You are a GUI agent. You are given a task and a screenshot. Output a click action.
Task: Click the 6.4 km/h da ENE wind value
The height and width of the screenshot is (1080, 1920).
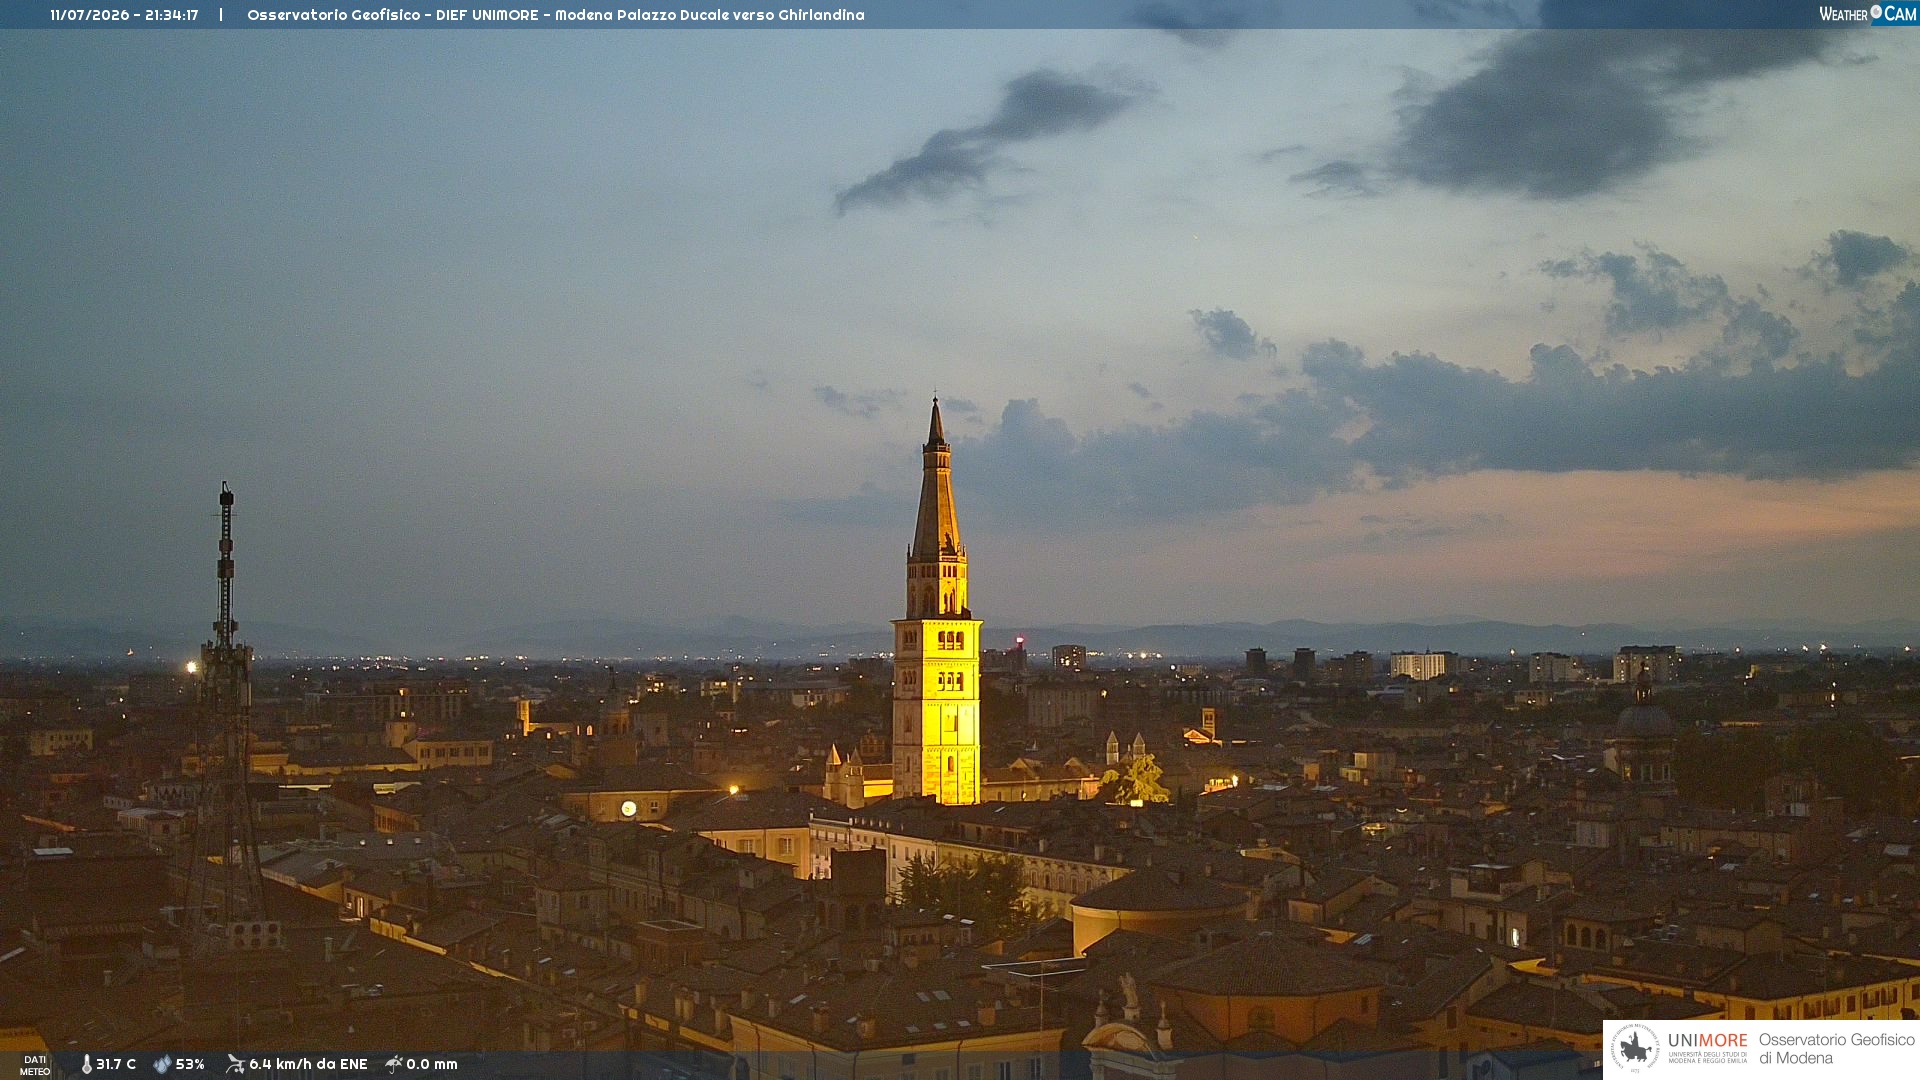(308, 1064)
